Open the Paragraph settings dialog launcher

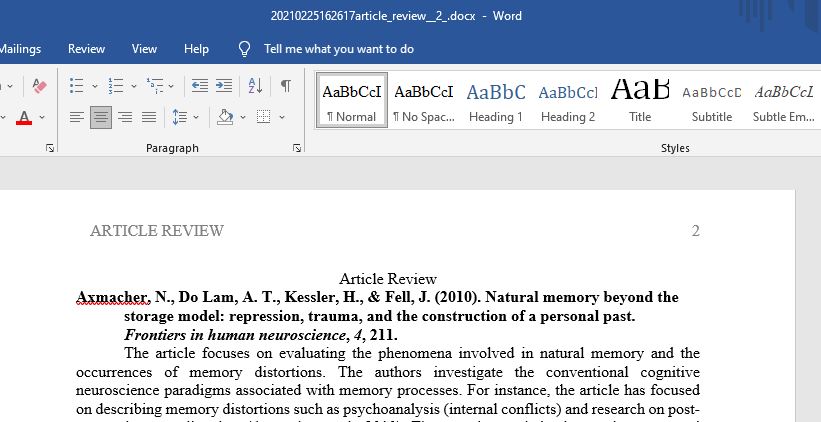[x=297, y=148]
